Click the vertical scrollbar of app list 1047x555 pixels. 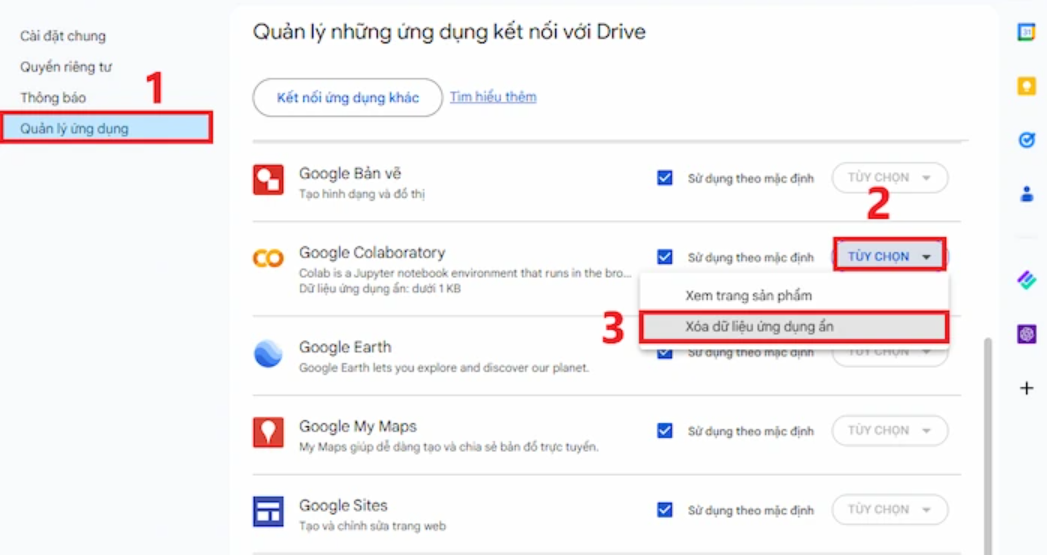click(987, 445)
